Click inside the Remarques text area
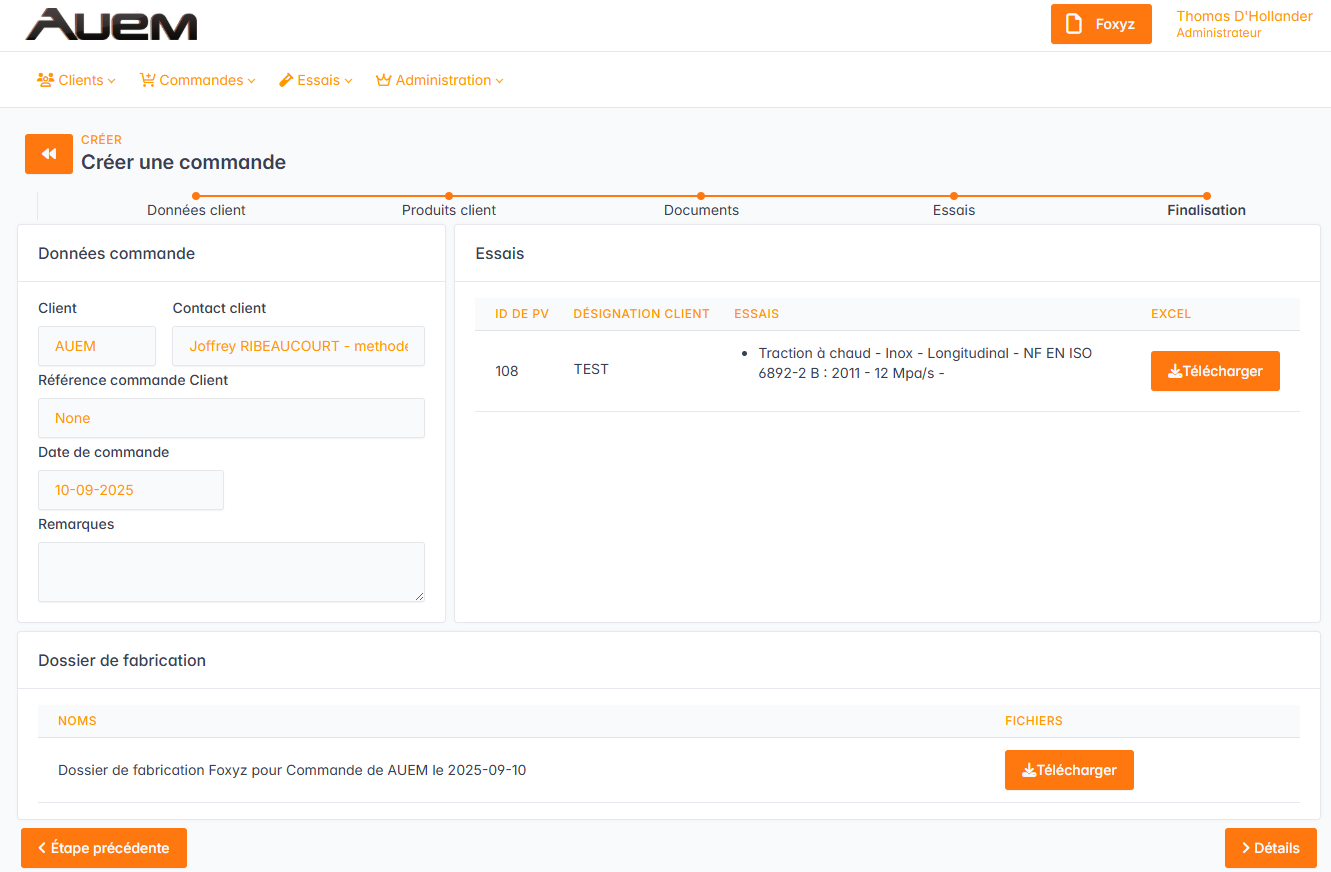 [231, 572]
